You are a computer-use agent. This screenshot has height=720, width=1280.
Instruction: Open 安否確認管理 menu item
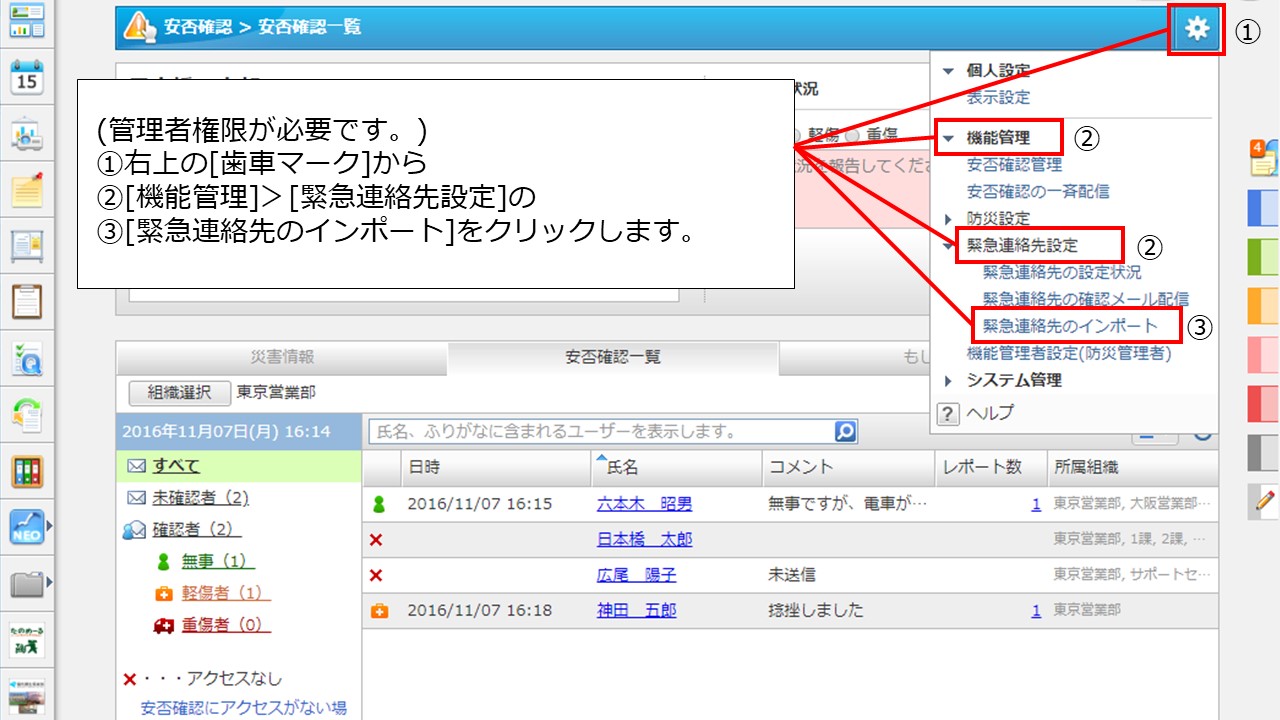1014,164
